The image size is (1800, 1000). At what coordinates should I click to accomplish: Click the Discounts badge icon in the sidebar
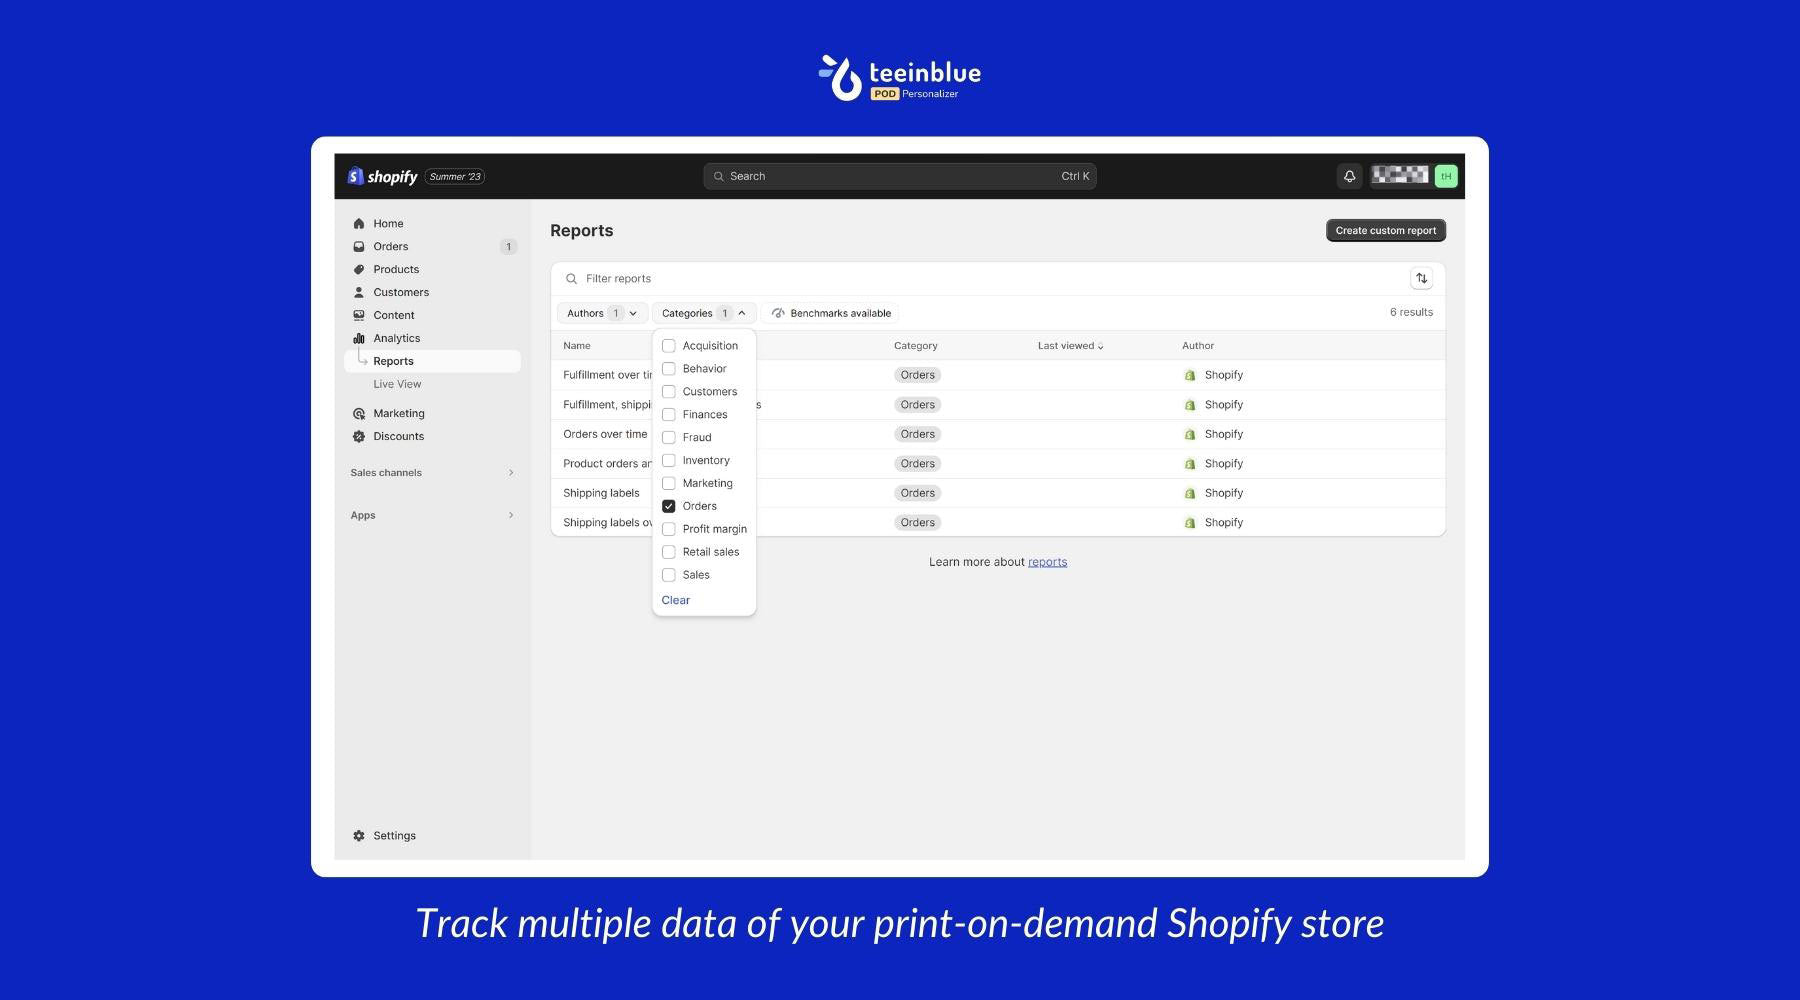tap(359, 437)
